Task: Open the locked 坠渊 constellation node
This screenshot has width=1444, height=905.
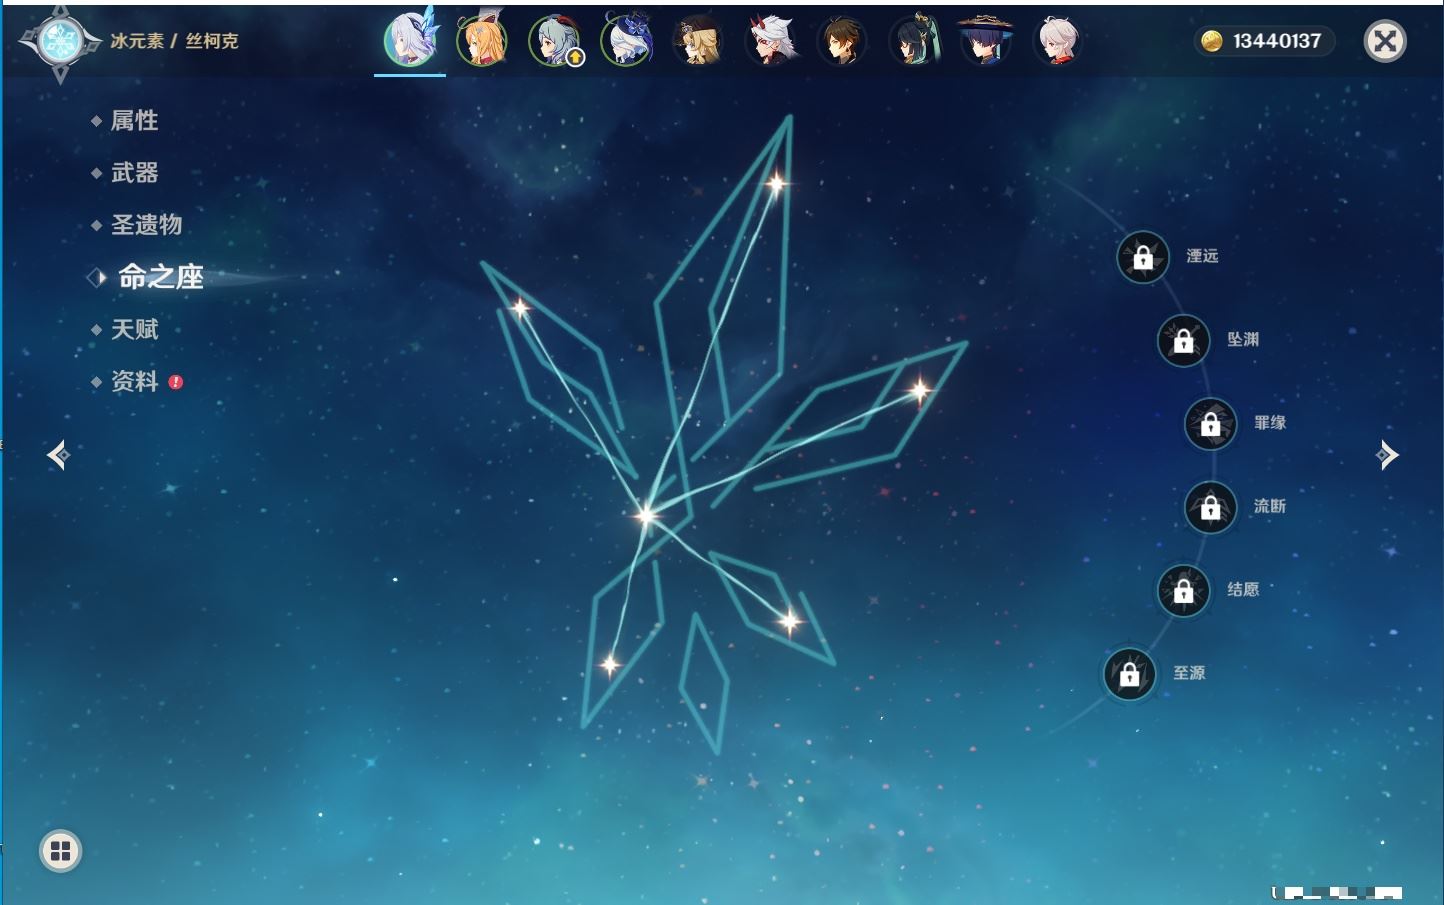Action: pos(1183,341)
